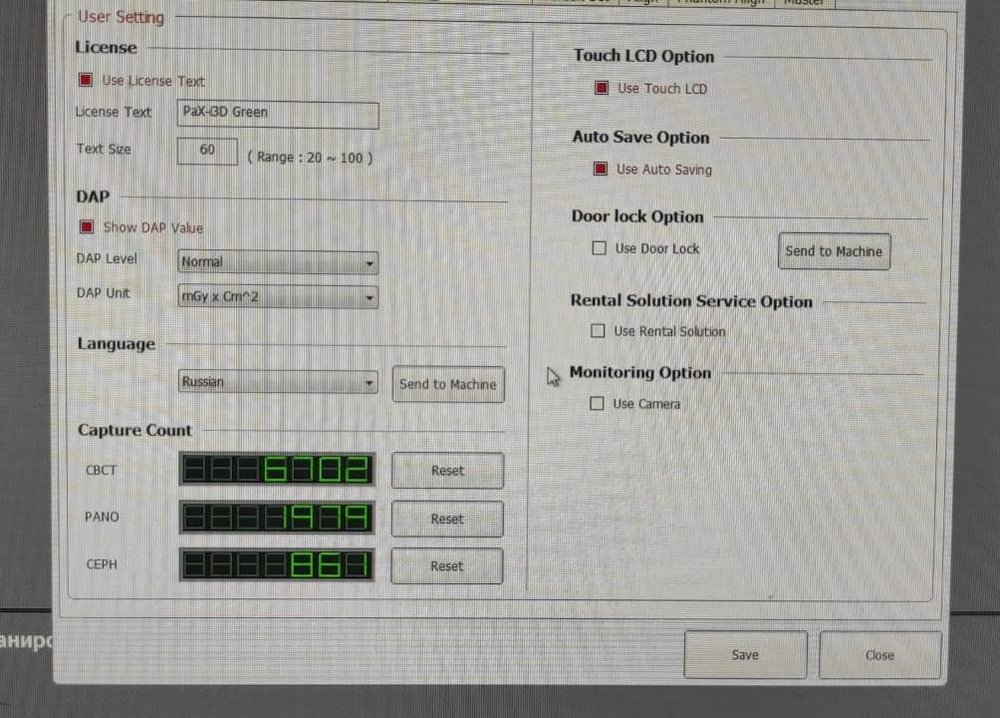The width and height of the screenshot is (1000, 718).
Task: Reset the PANO capture count
Action: 447,519
